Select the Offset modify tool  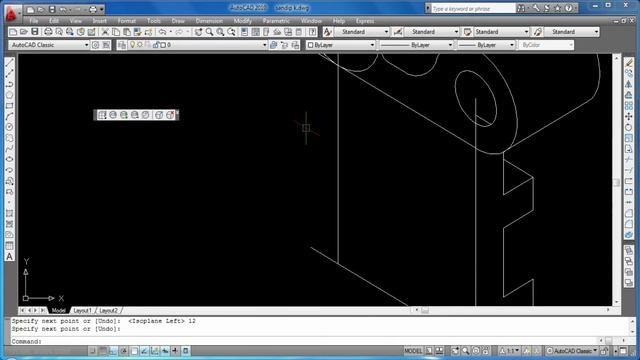coord(629,95)
